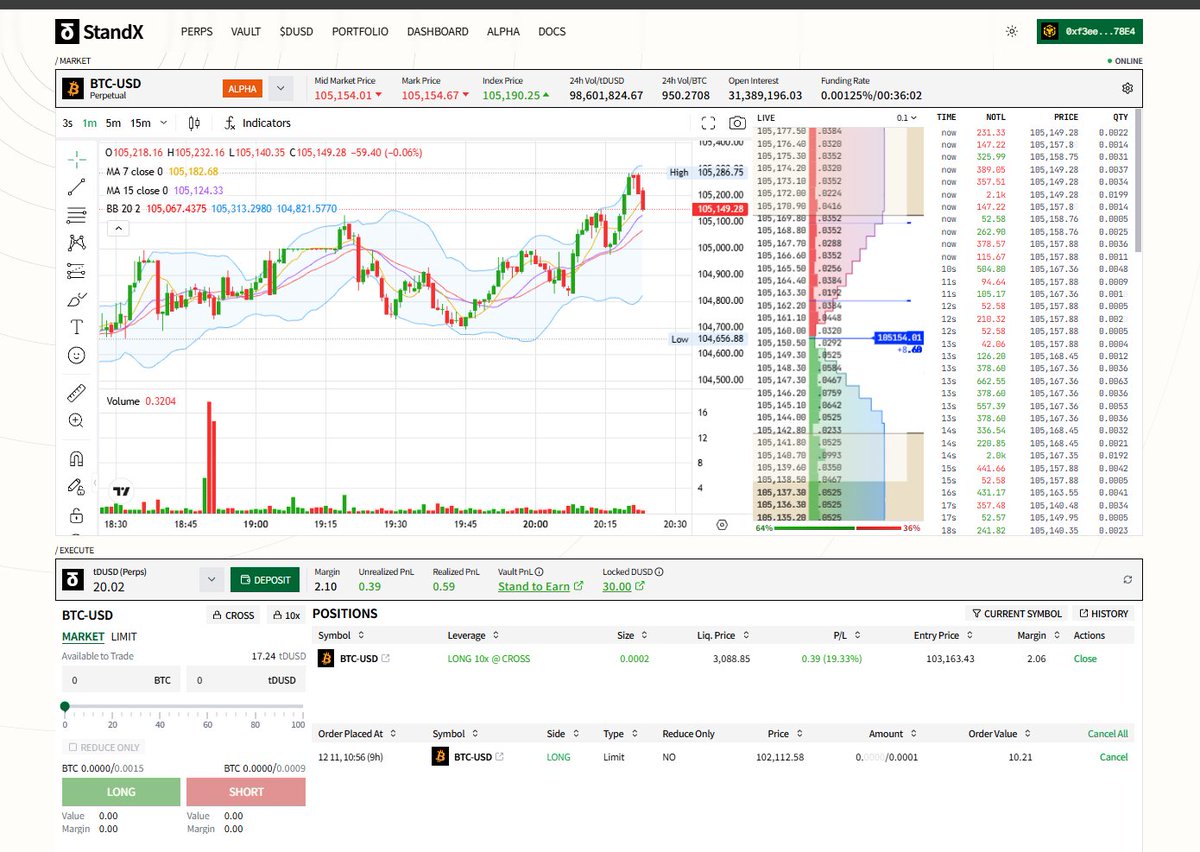The image size is (1200, 852).
Task: Toggle CURRENT SYMBOL filter
Action: [x=1016, y=613]
